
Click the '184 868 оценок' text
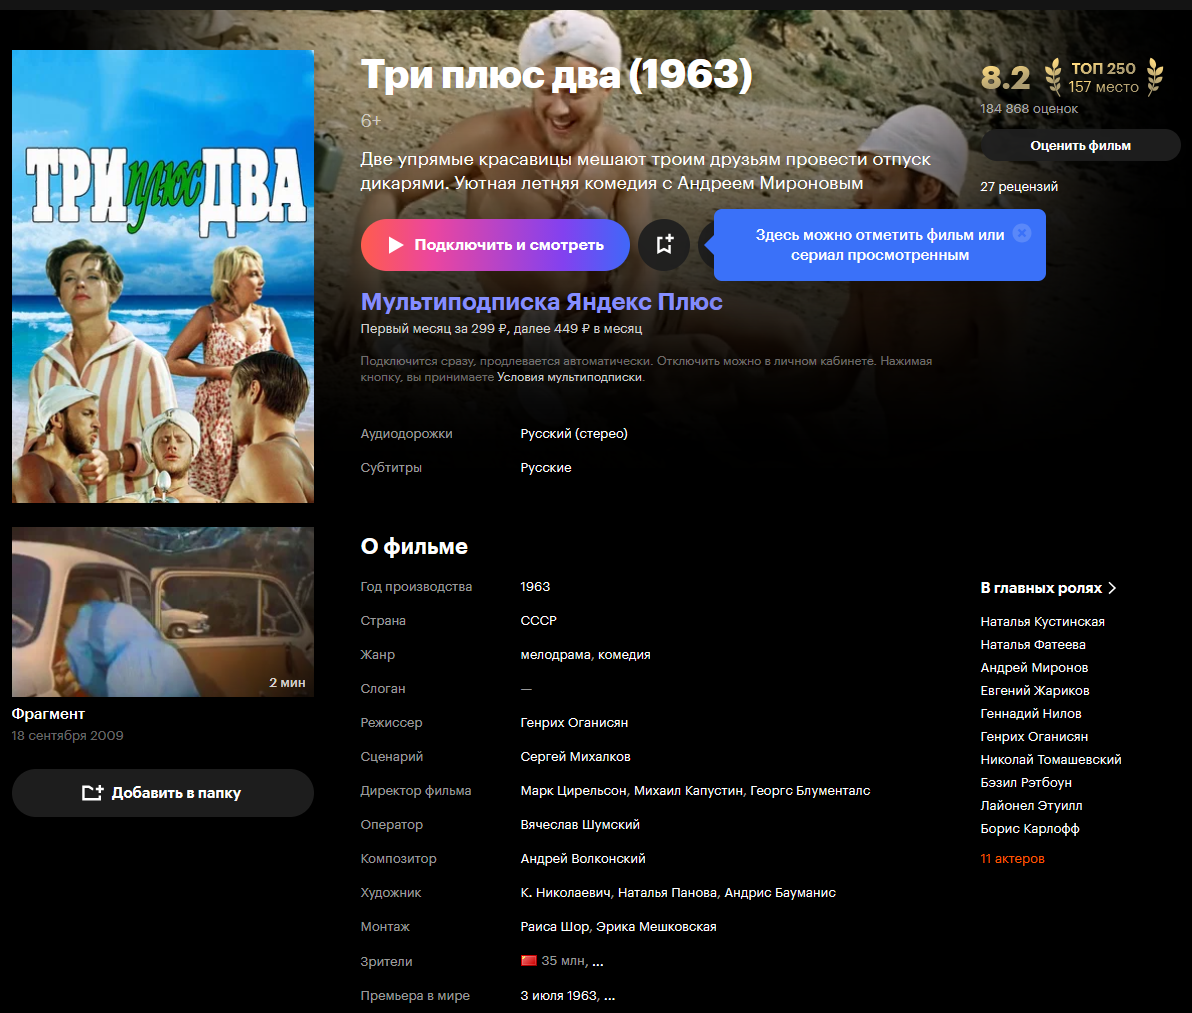[1029, 109]
